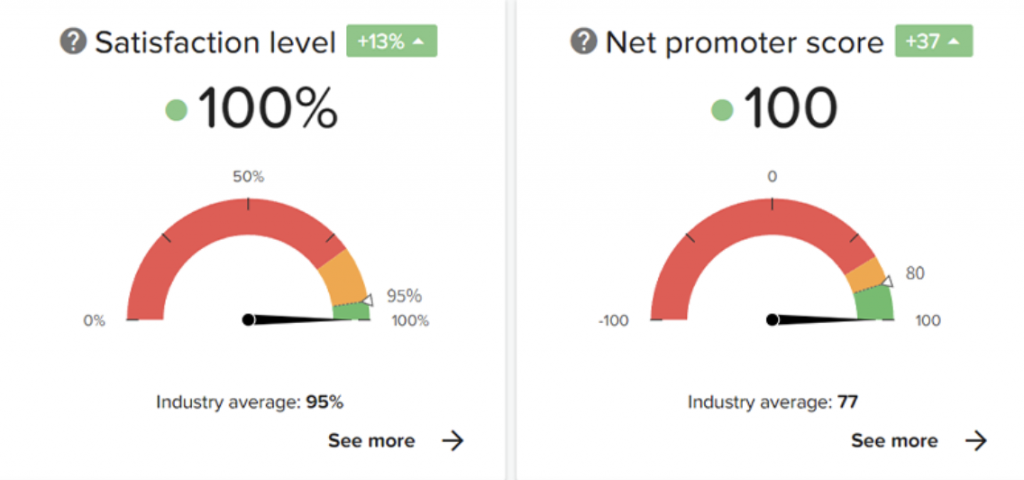Click the Net promoter score help icon
1024x480 pixels.
(583, 43)
